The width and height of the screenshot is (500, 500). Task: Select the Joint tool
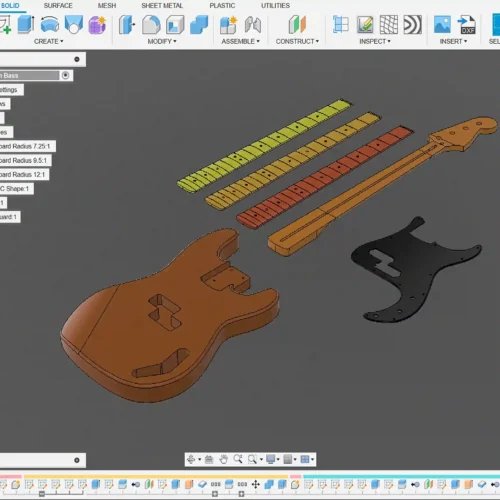pyautogui.click(x=253, y=24)
